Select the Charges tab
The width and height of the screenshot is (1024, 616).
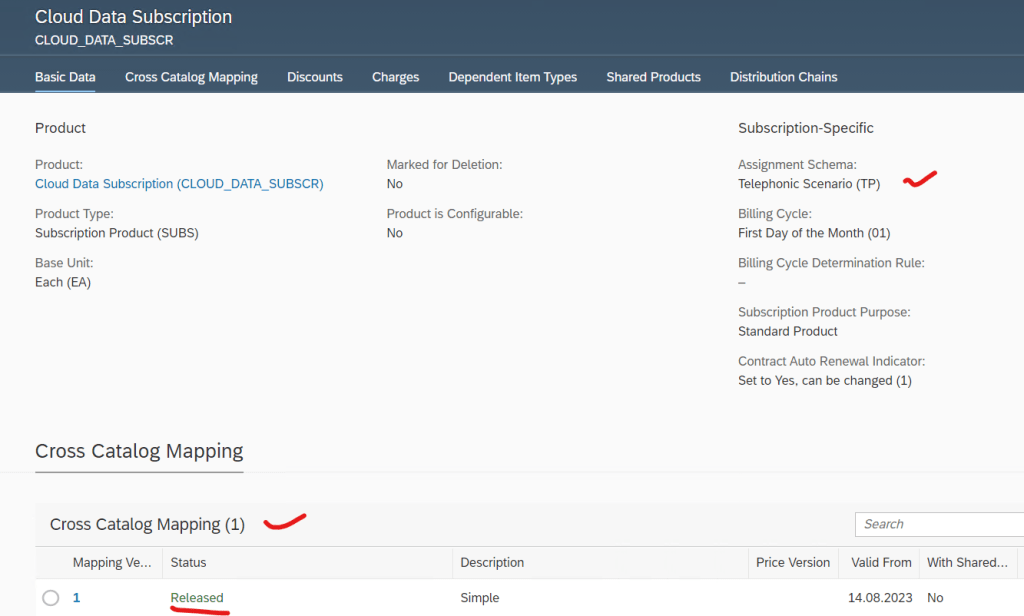[x=395, y=77]
